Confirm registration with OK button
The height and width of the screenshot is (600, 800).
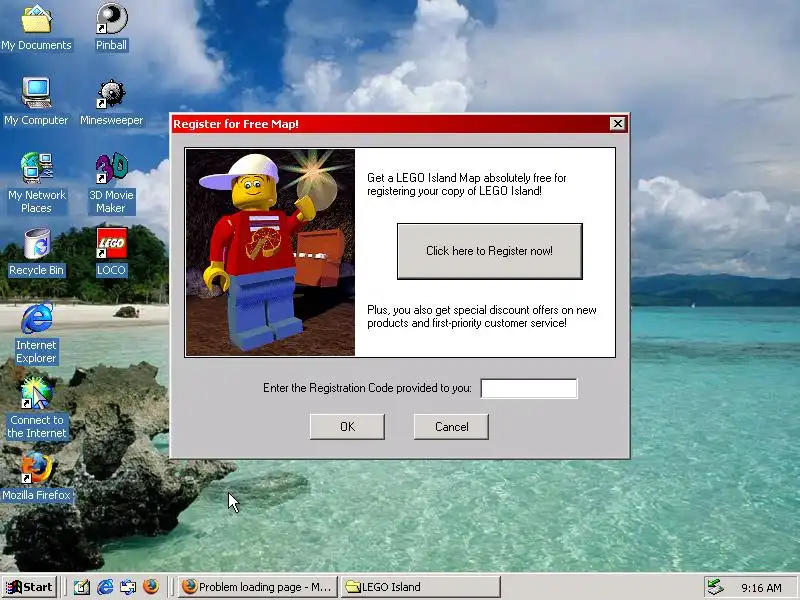[x=347, y=427]
